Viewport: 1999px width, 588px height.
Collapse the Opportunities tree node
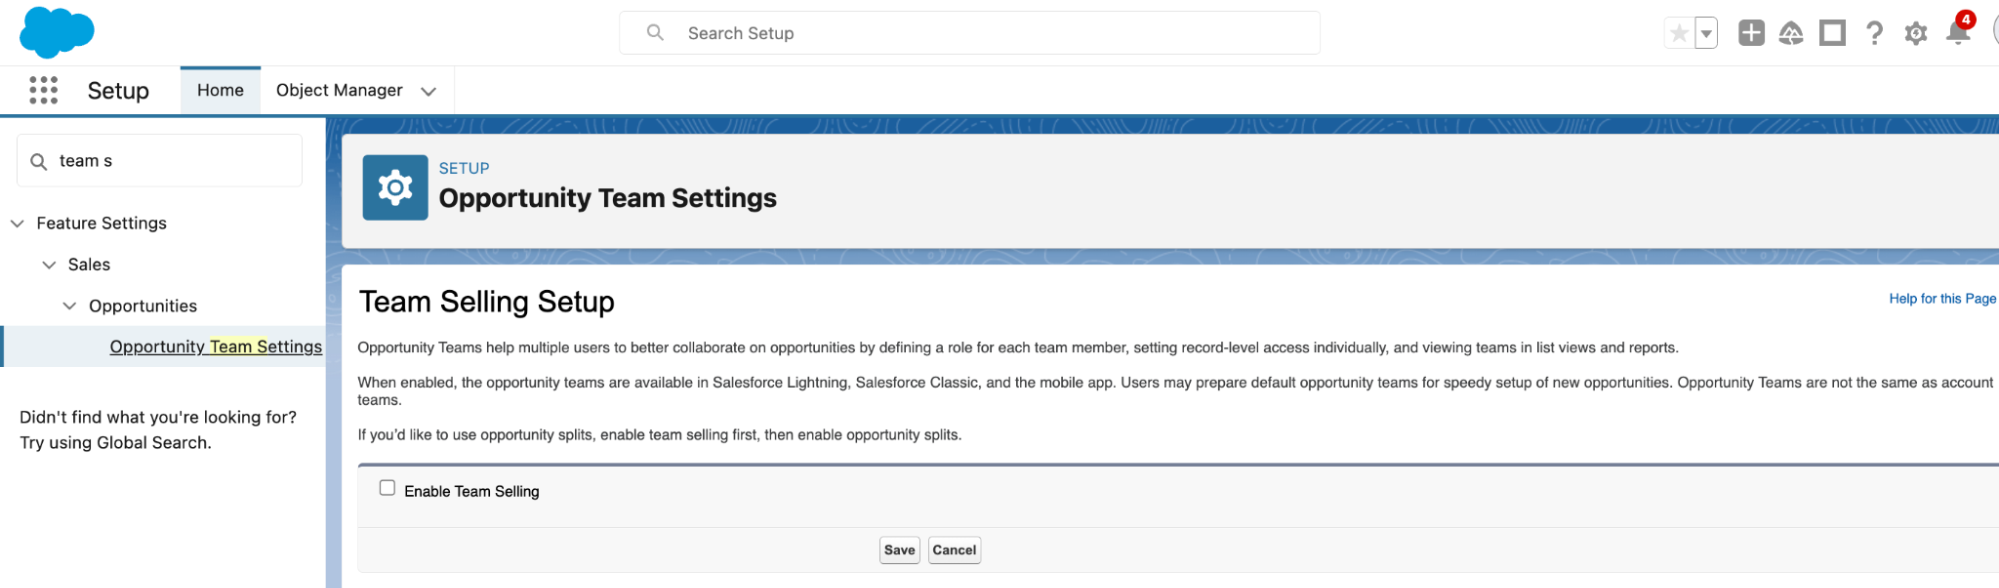point(69,306)
